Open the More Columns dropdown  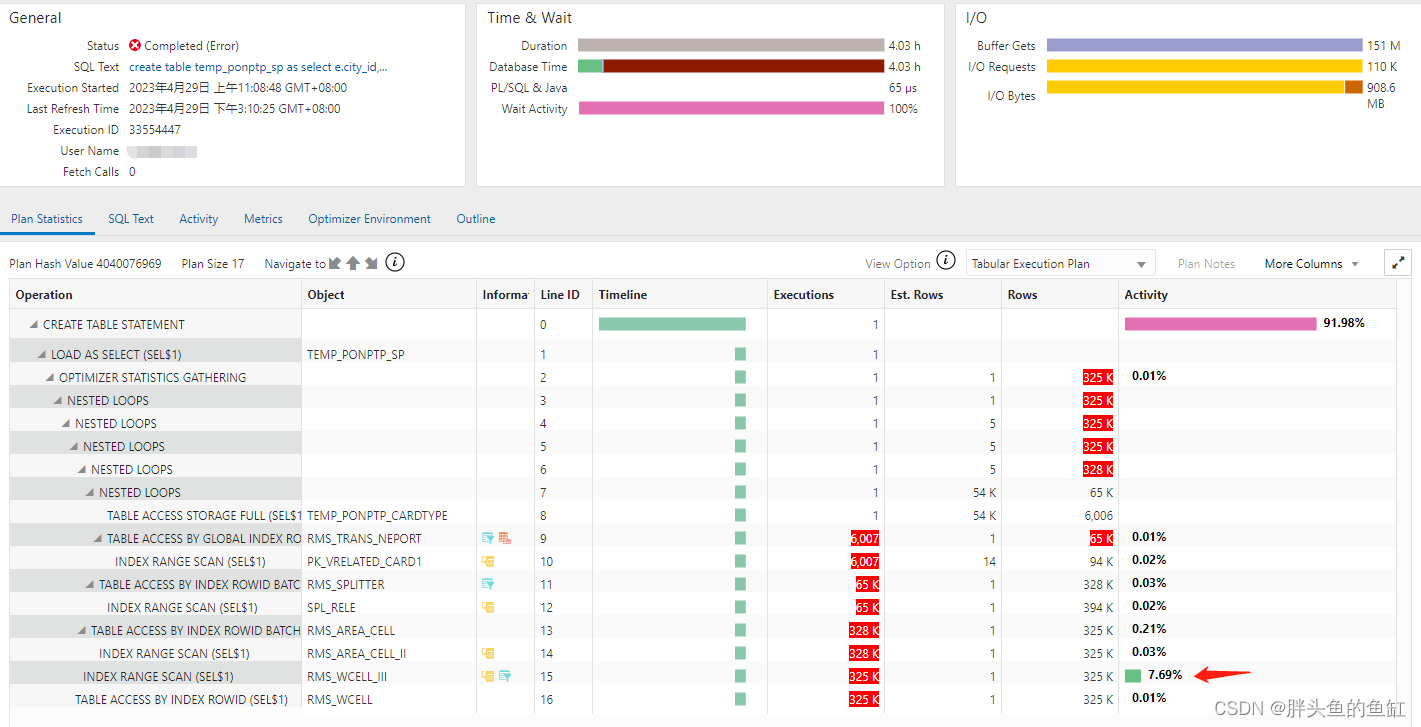click(1311, 263)
